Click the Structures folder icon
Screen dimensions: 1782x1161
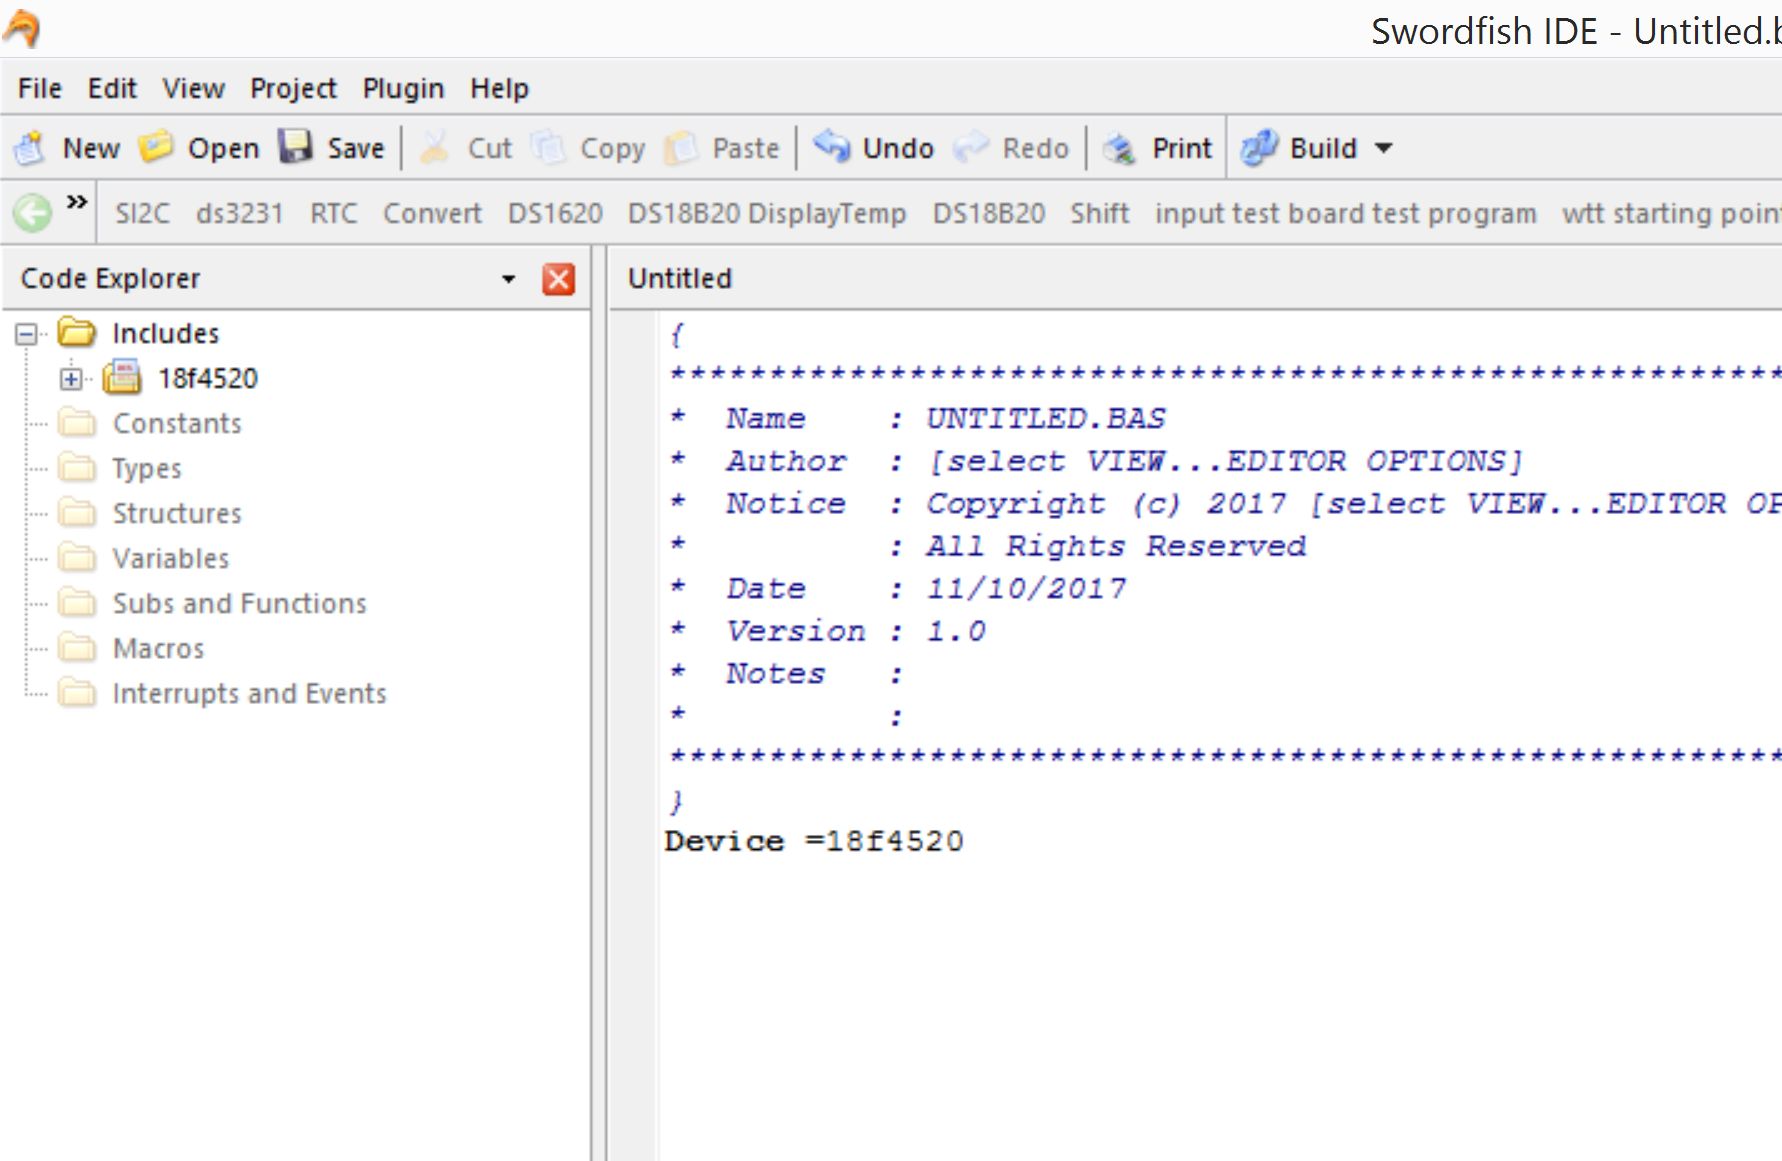77,513
